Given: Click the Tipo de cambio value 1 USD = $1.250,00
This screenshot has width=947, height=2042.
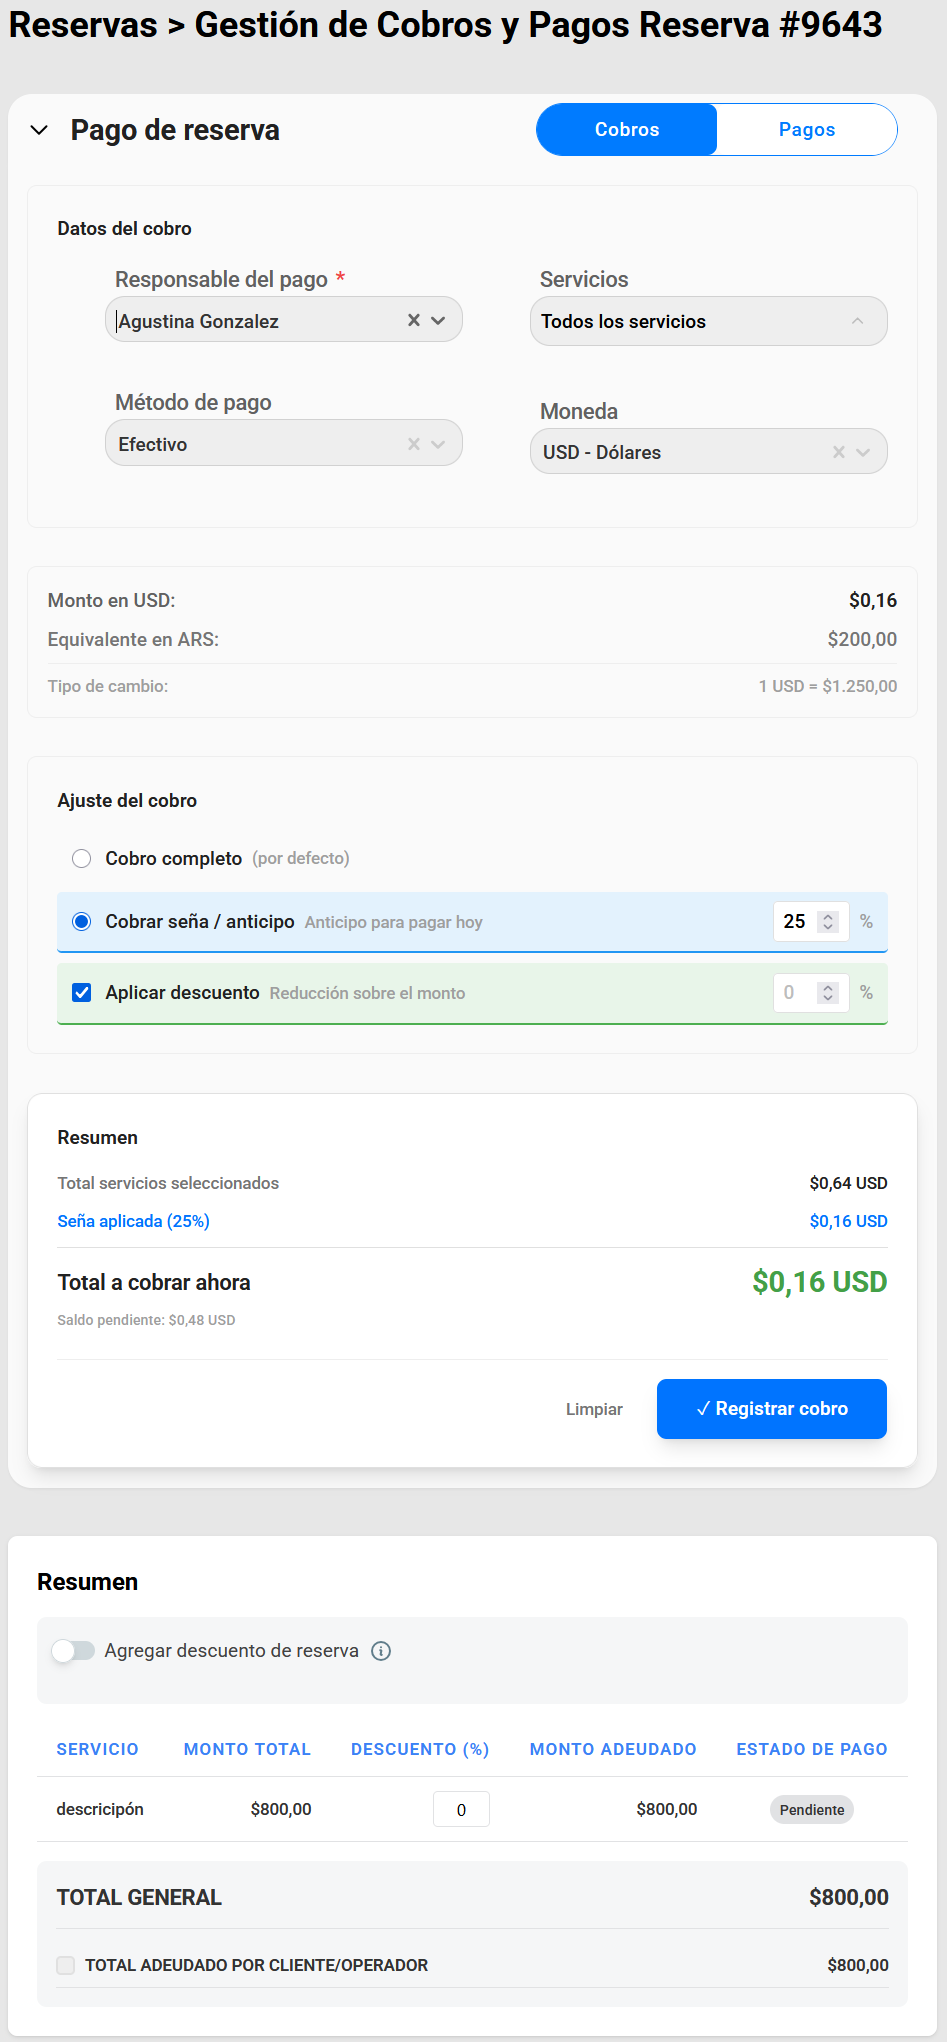Looking at the screenshot, I should pos(828,686).
